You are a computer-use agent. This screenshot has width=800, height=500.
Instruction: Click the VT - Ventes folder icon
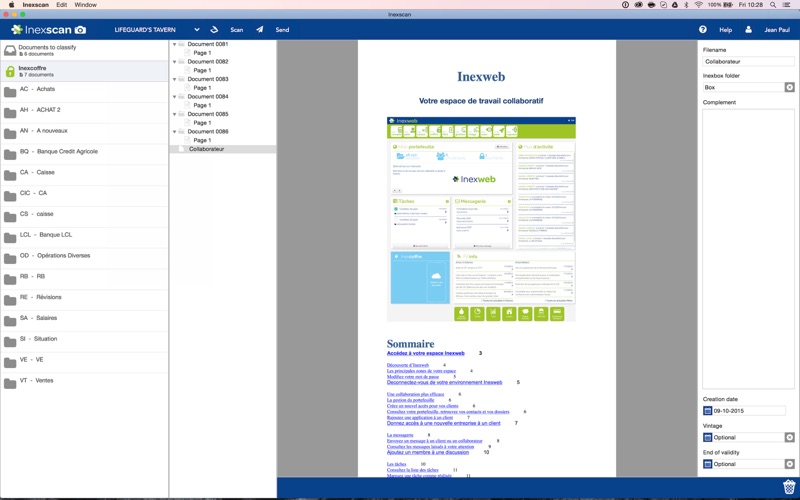click(10, 384)
